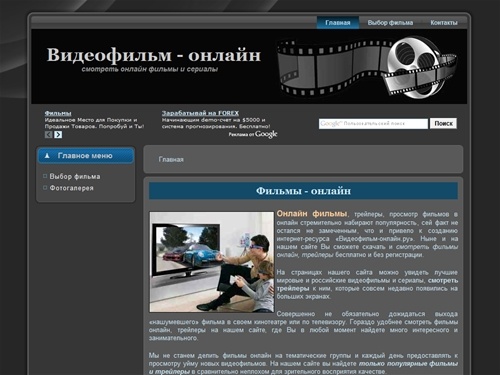The width and height of the screenshot is (500, 375).
Task: Click the next ad arrow icon
Action: click(x=58, y=134)
